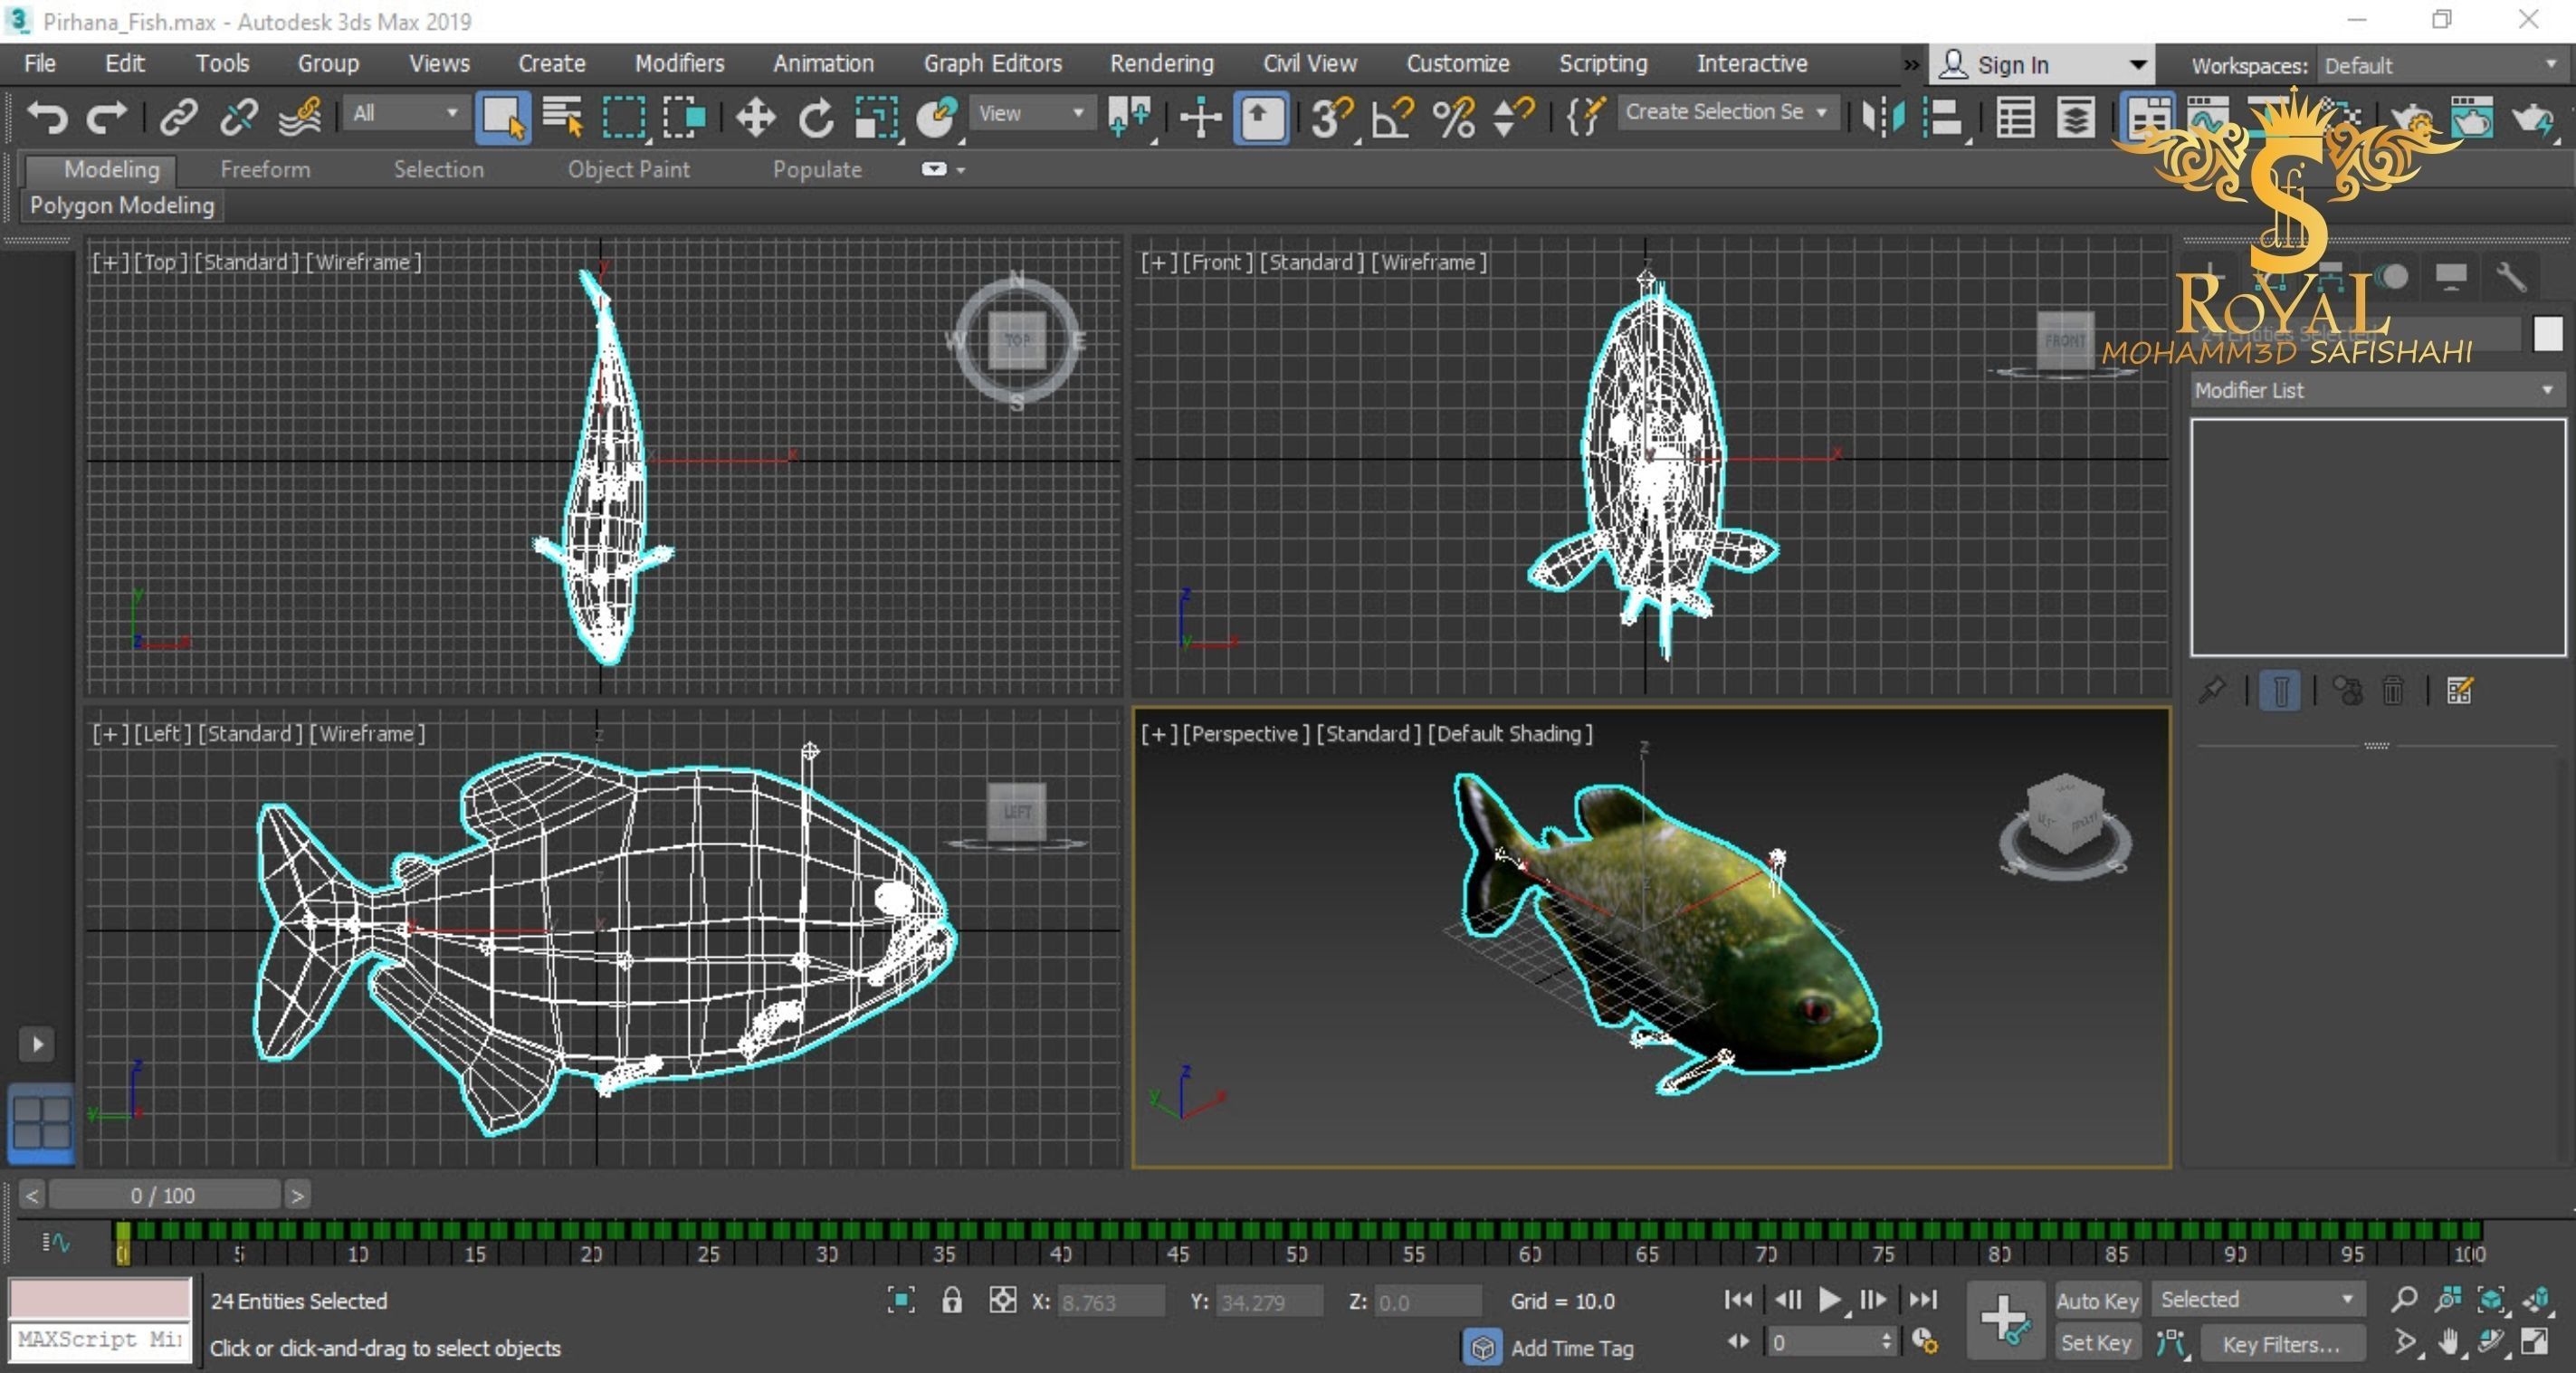Image resolution: width=2576 pixels, height=1373 pixels.
Task: Open the Rendering menu
Action: pos(1161,63)
